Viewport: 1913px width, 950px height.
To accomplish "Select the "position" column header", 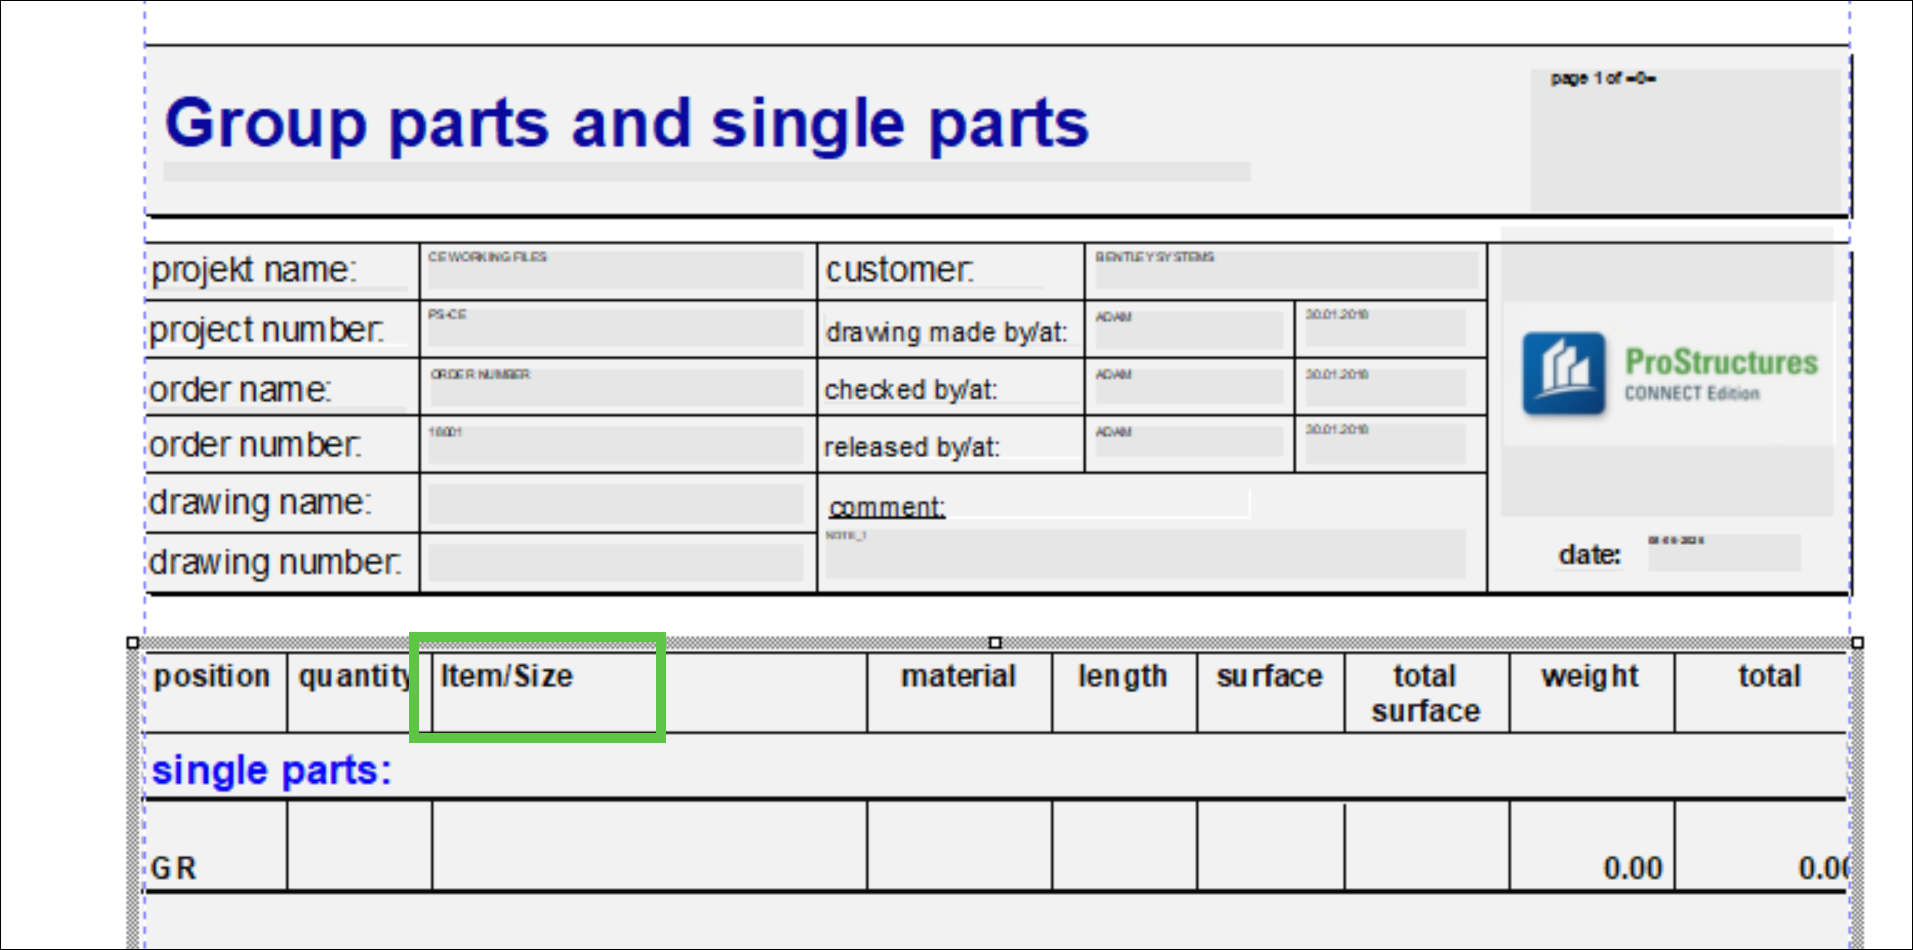I will (x=212, y=677).
